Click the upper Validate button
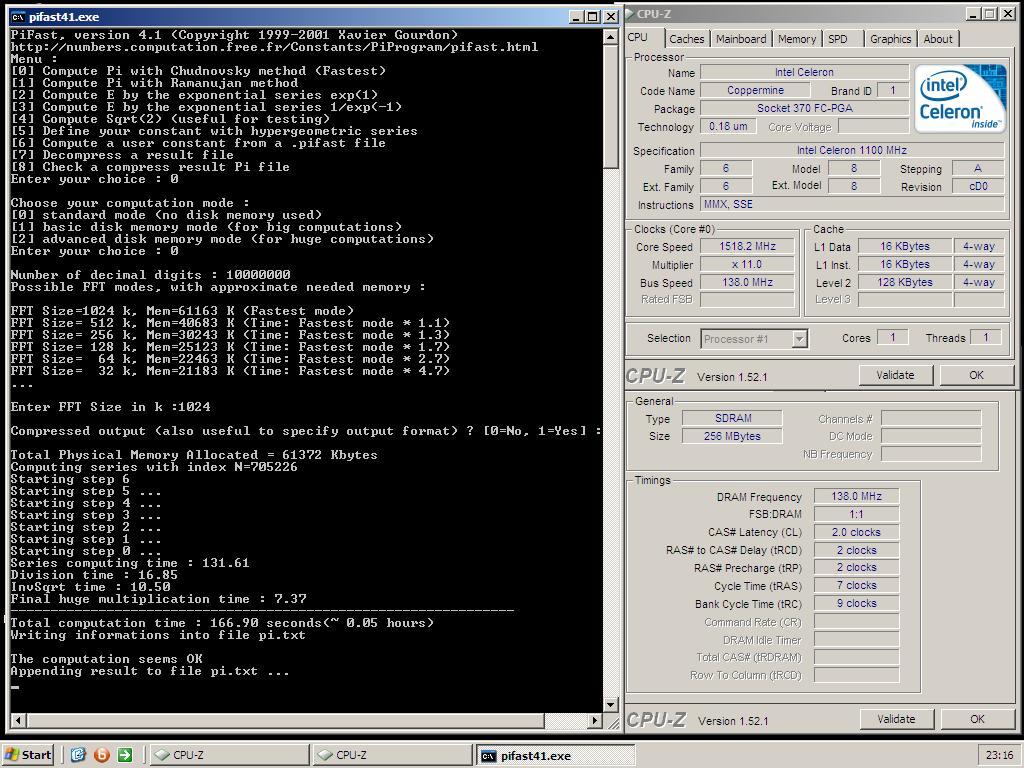The image size is (1024, 768). coord(895,375)
